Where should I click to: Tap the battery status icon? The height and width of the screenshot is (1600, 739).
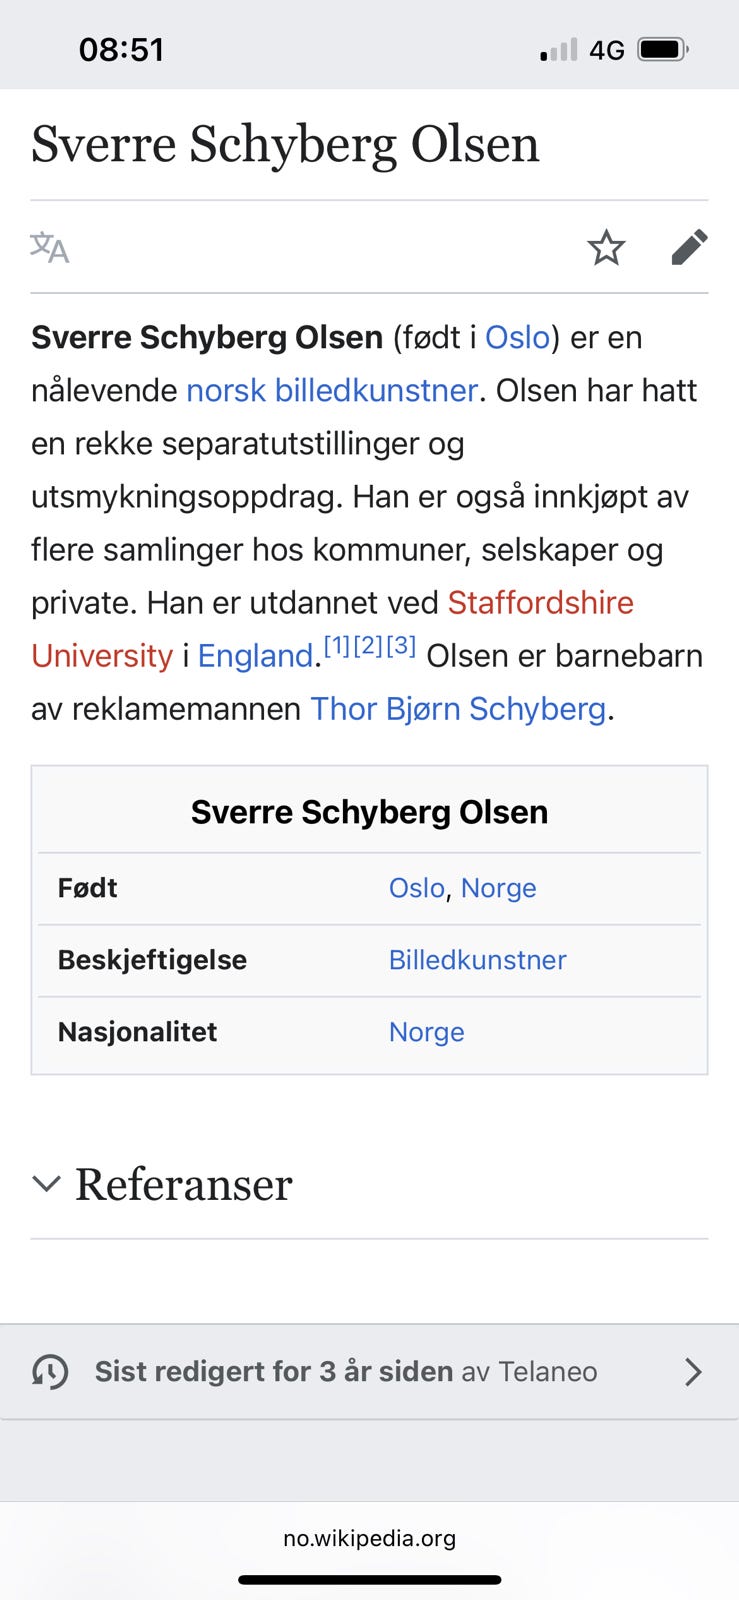[x=663, y=49]
